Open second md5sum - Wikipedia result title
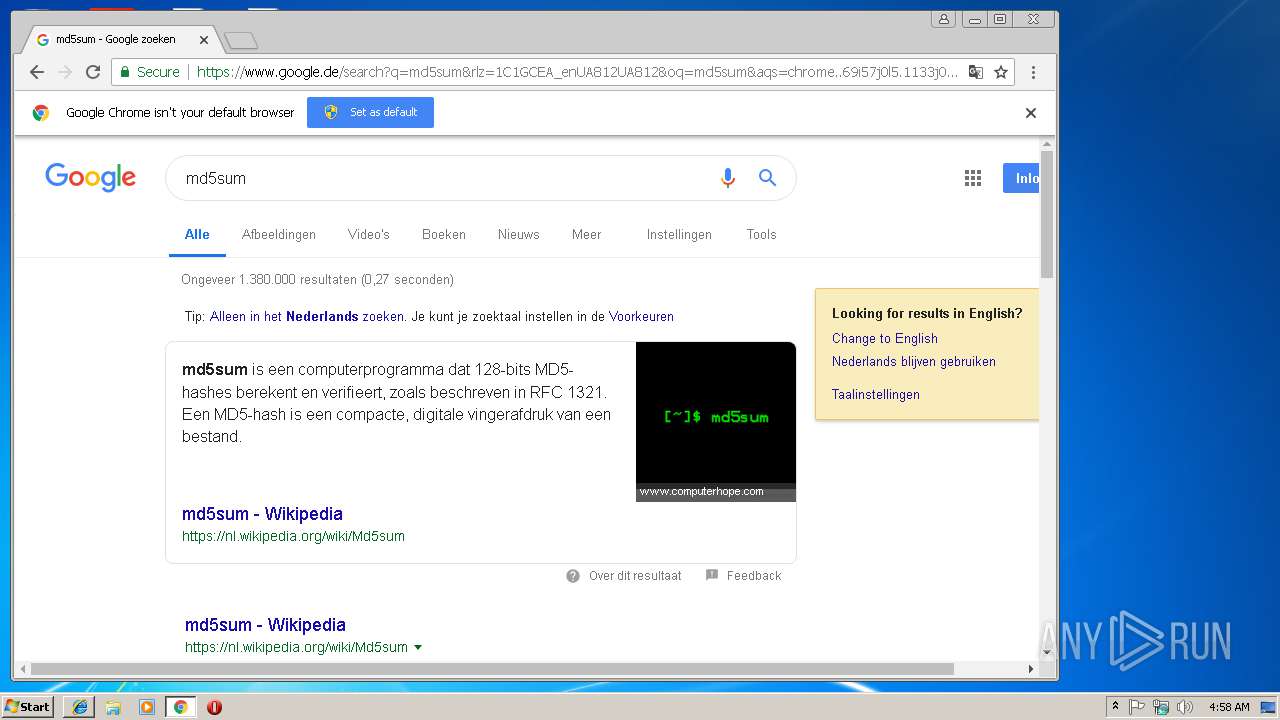Image resolution: width=1280 pixels, height=720 pixels. (265, 625)
